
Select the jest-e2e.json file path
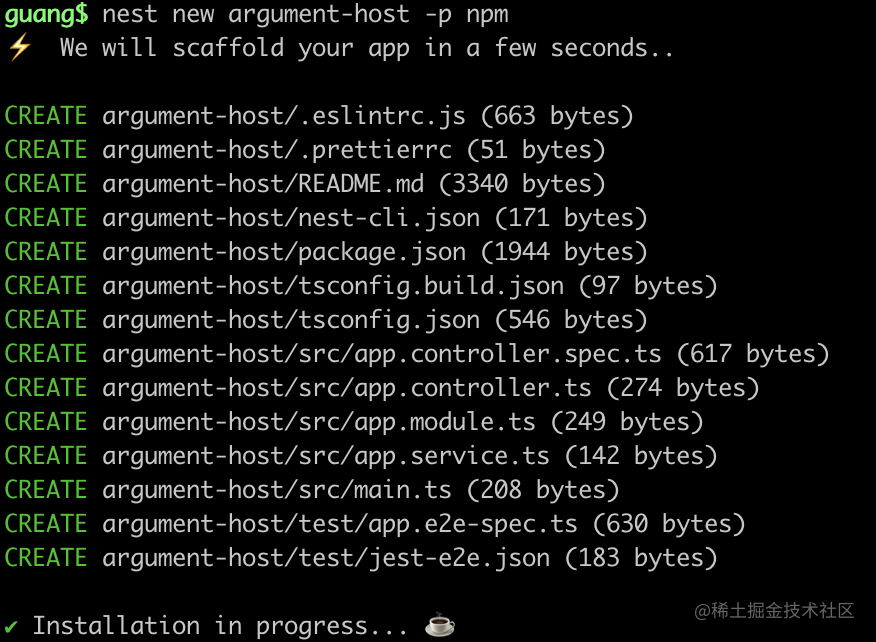(x=326, y=558)
